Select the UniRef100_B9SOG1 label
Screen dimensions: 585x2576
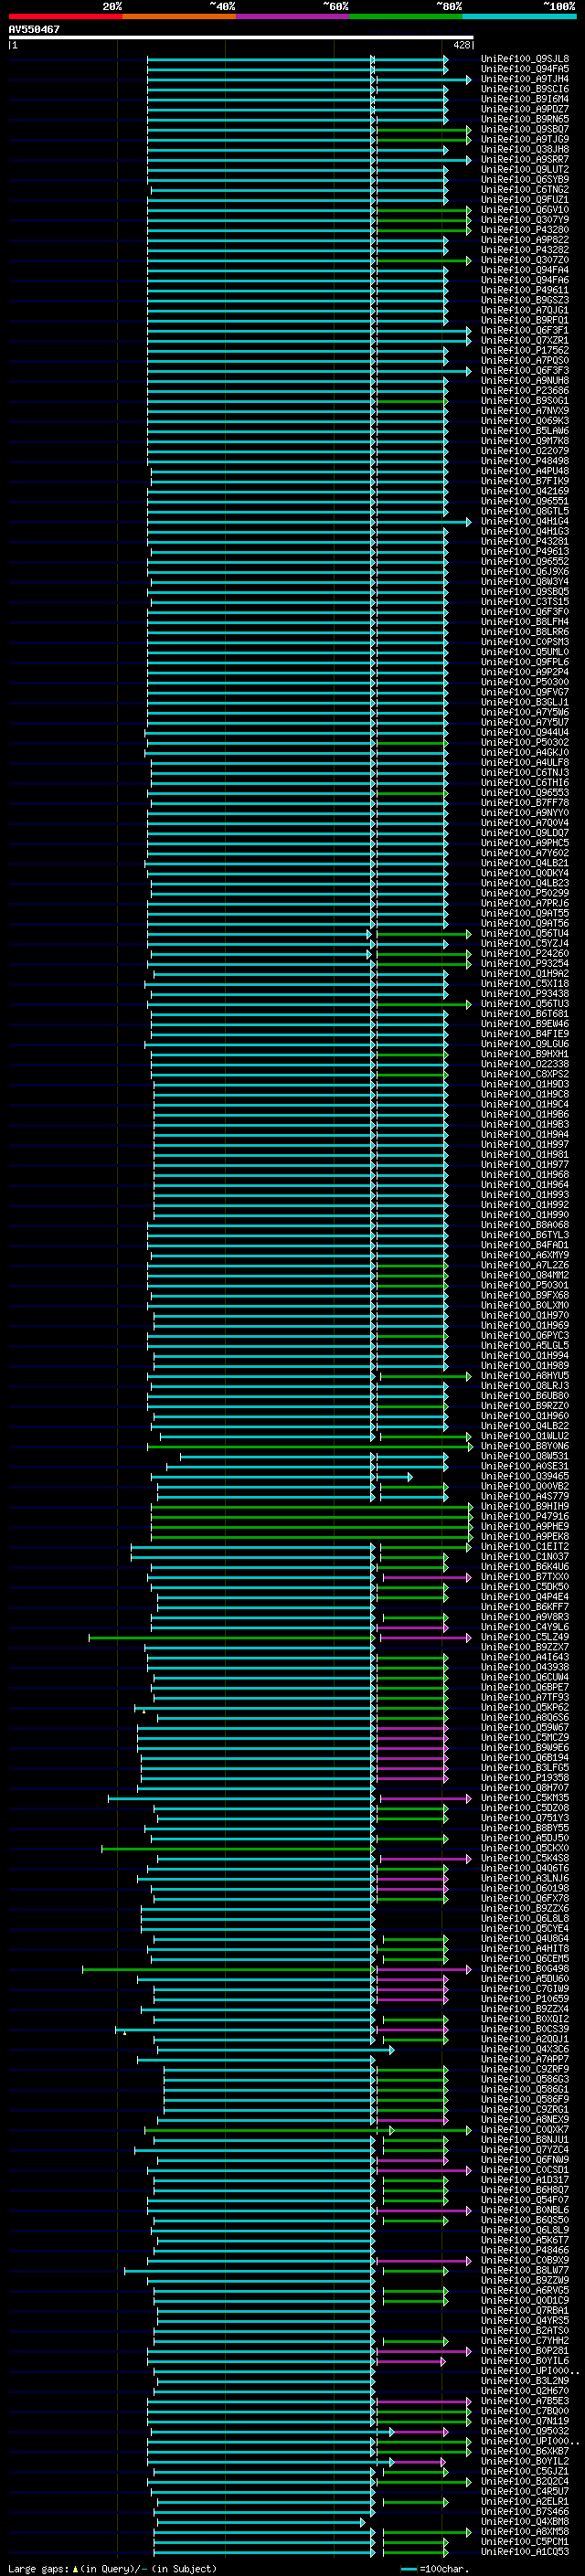(x=525, y=401)
